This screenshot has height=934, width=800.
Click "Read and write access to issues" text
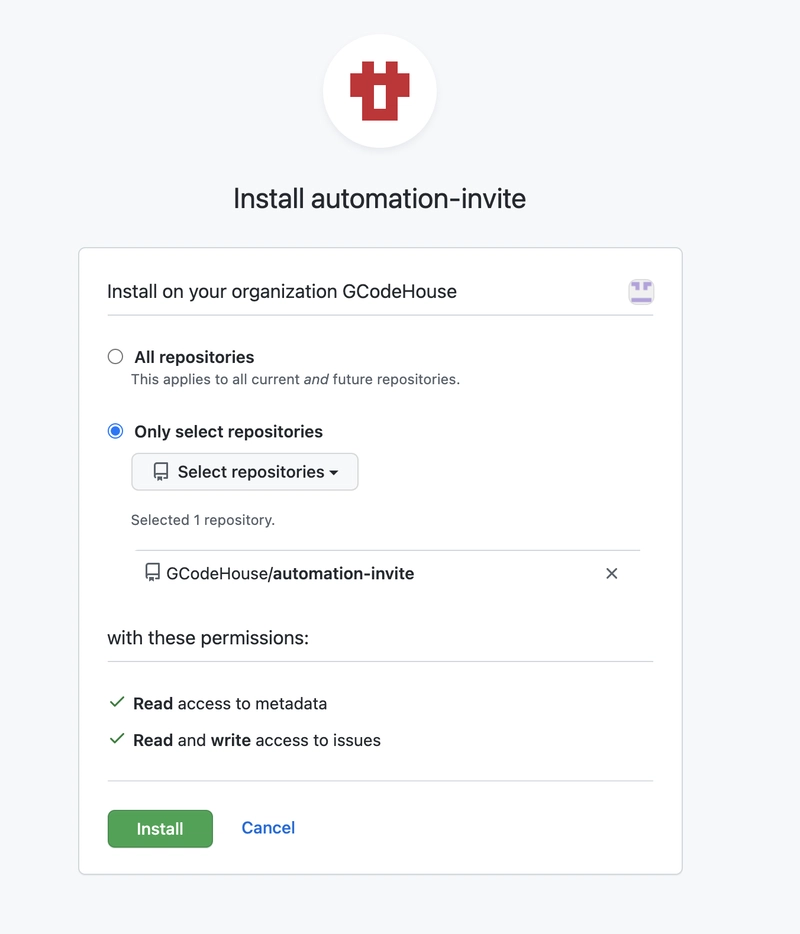(x=257, y=741)
